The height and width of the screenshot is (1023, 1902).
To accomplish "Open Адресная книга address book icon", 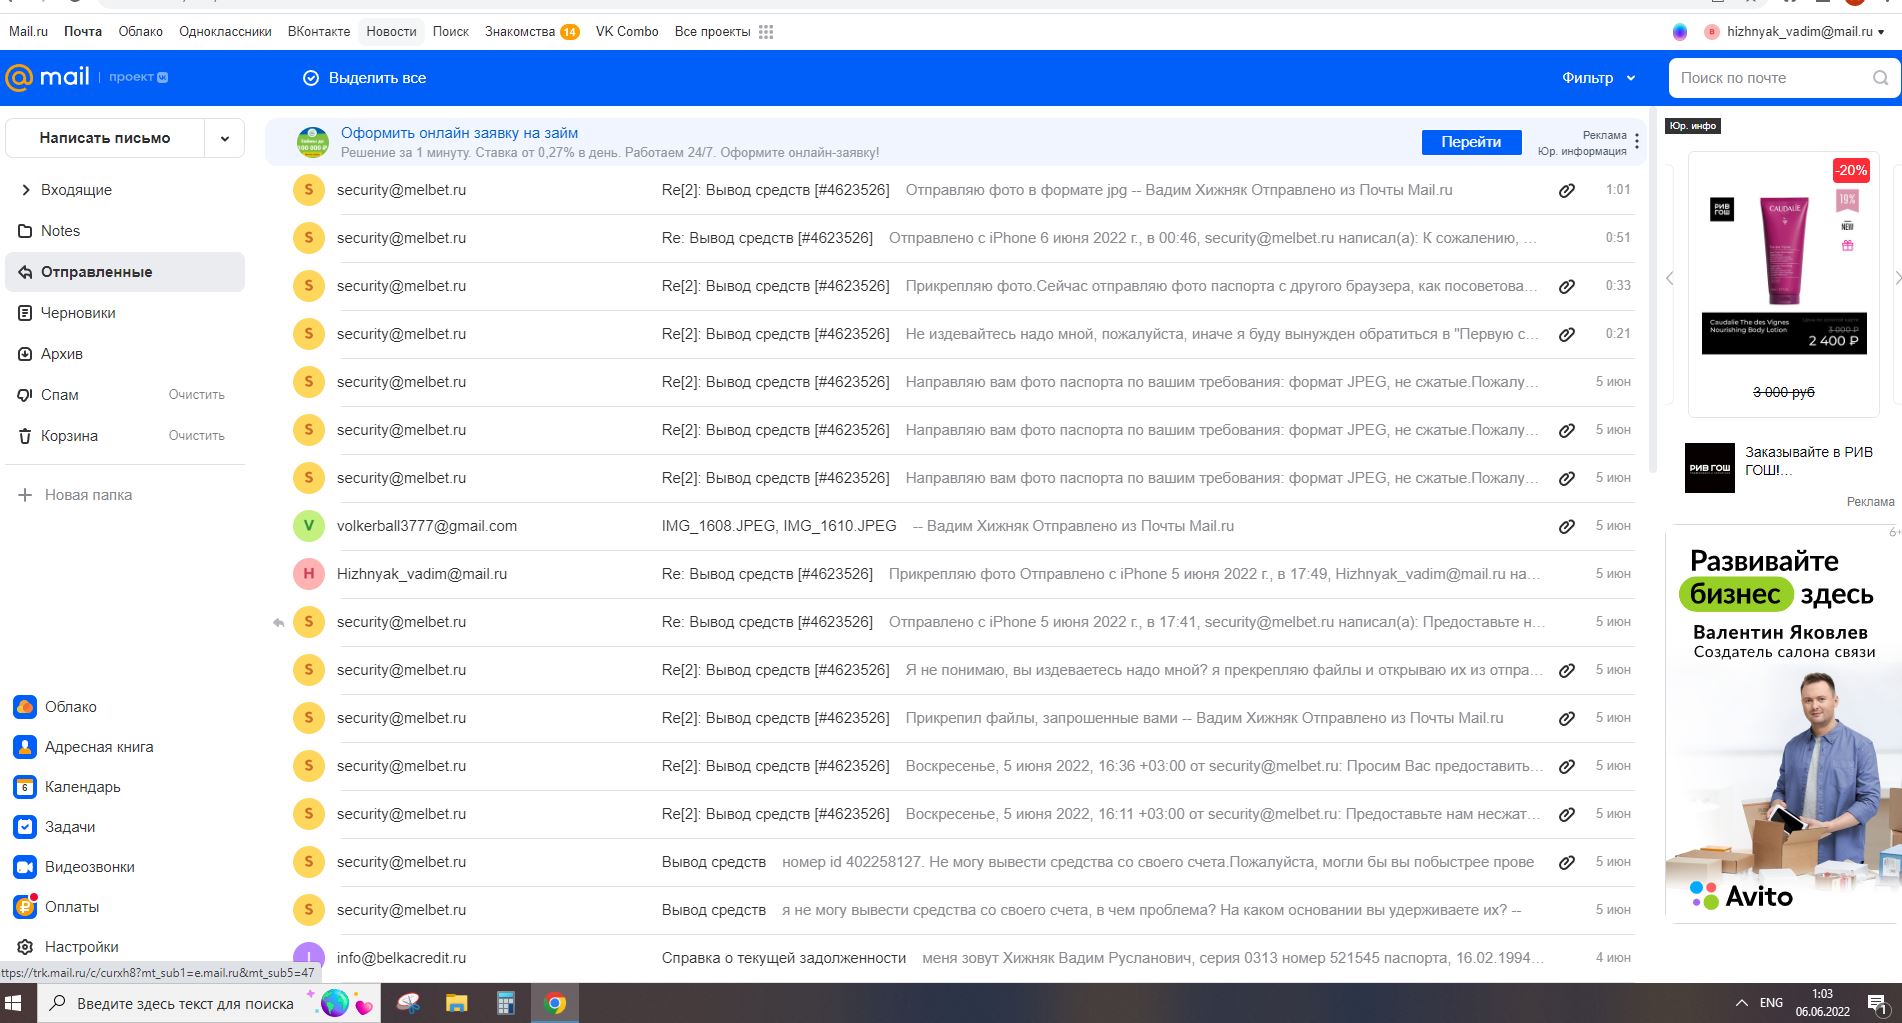I will pos(25,747).
